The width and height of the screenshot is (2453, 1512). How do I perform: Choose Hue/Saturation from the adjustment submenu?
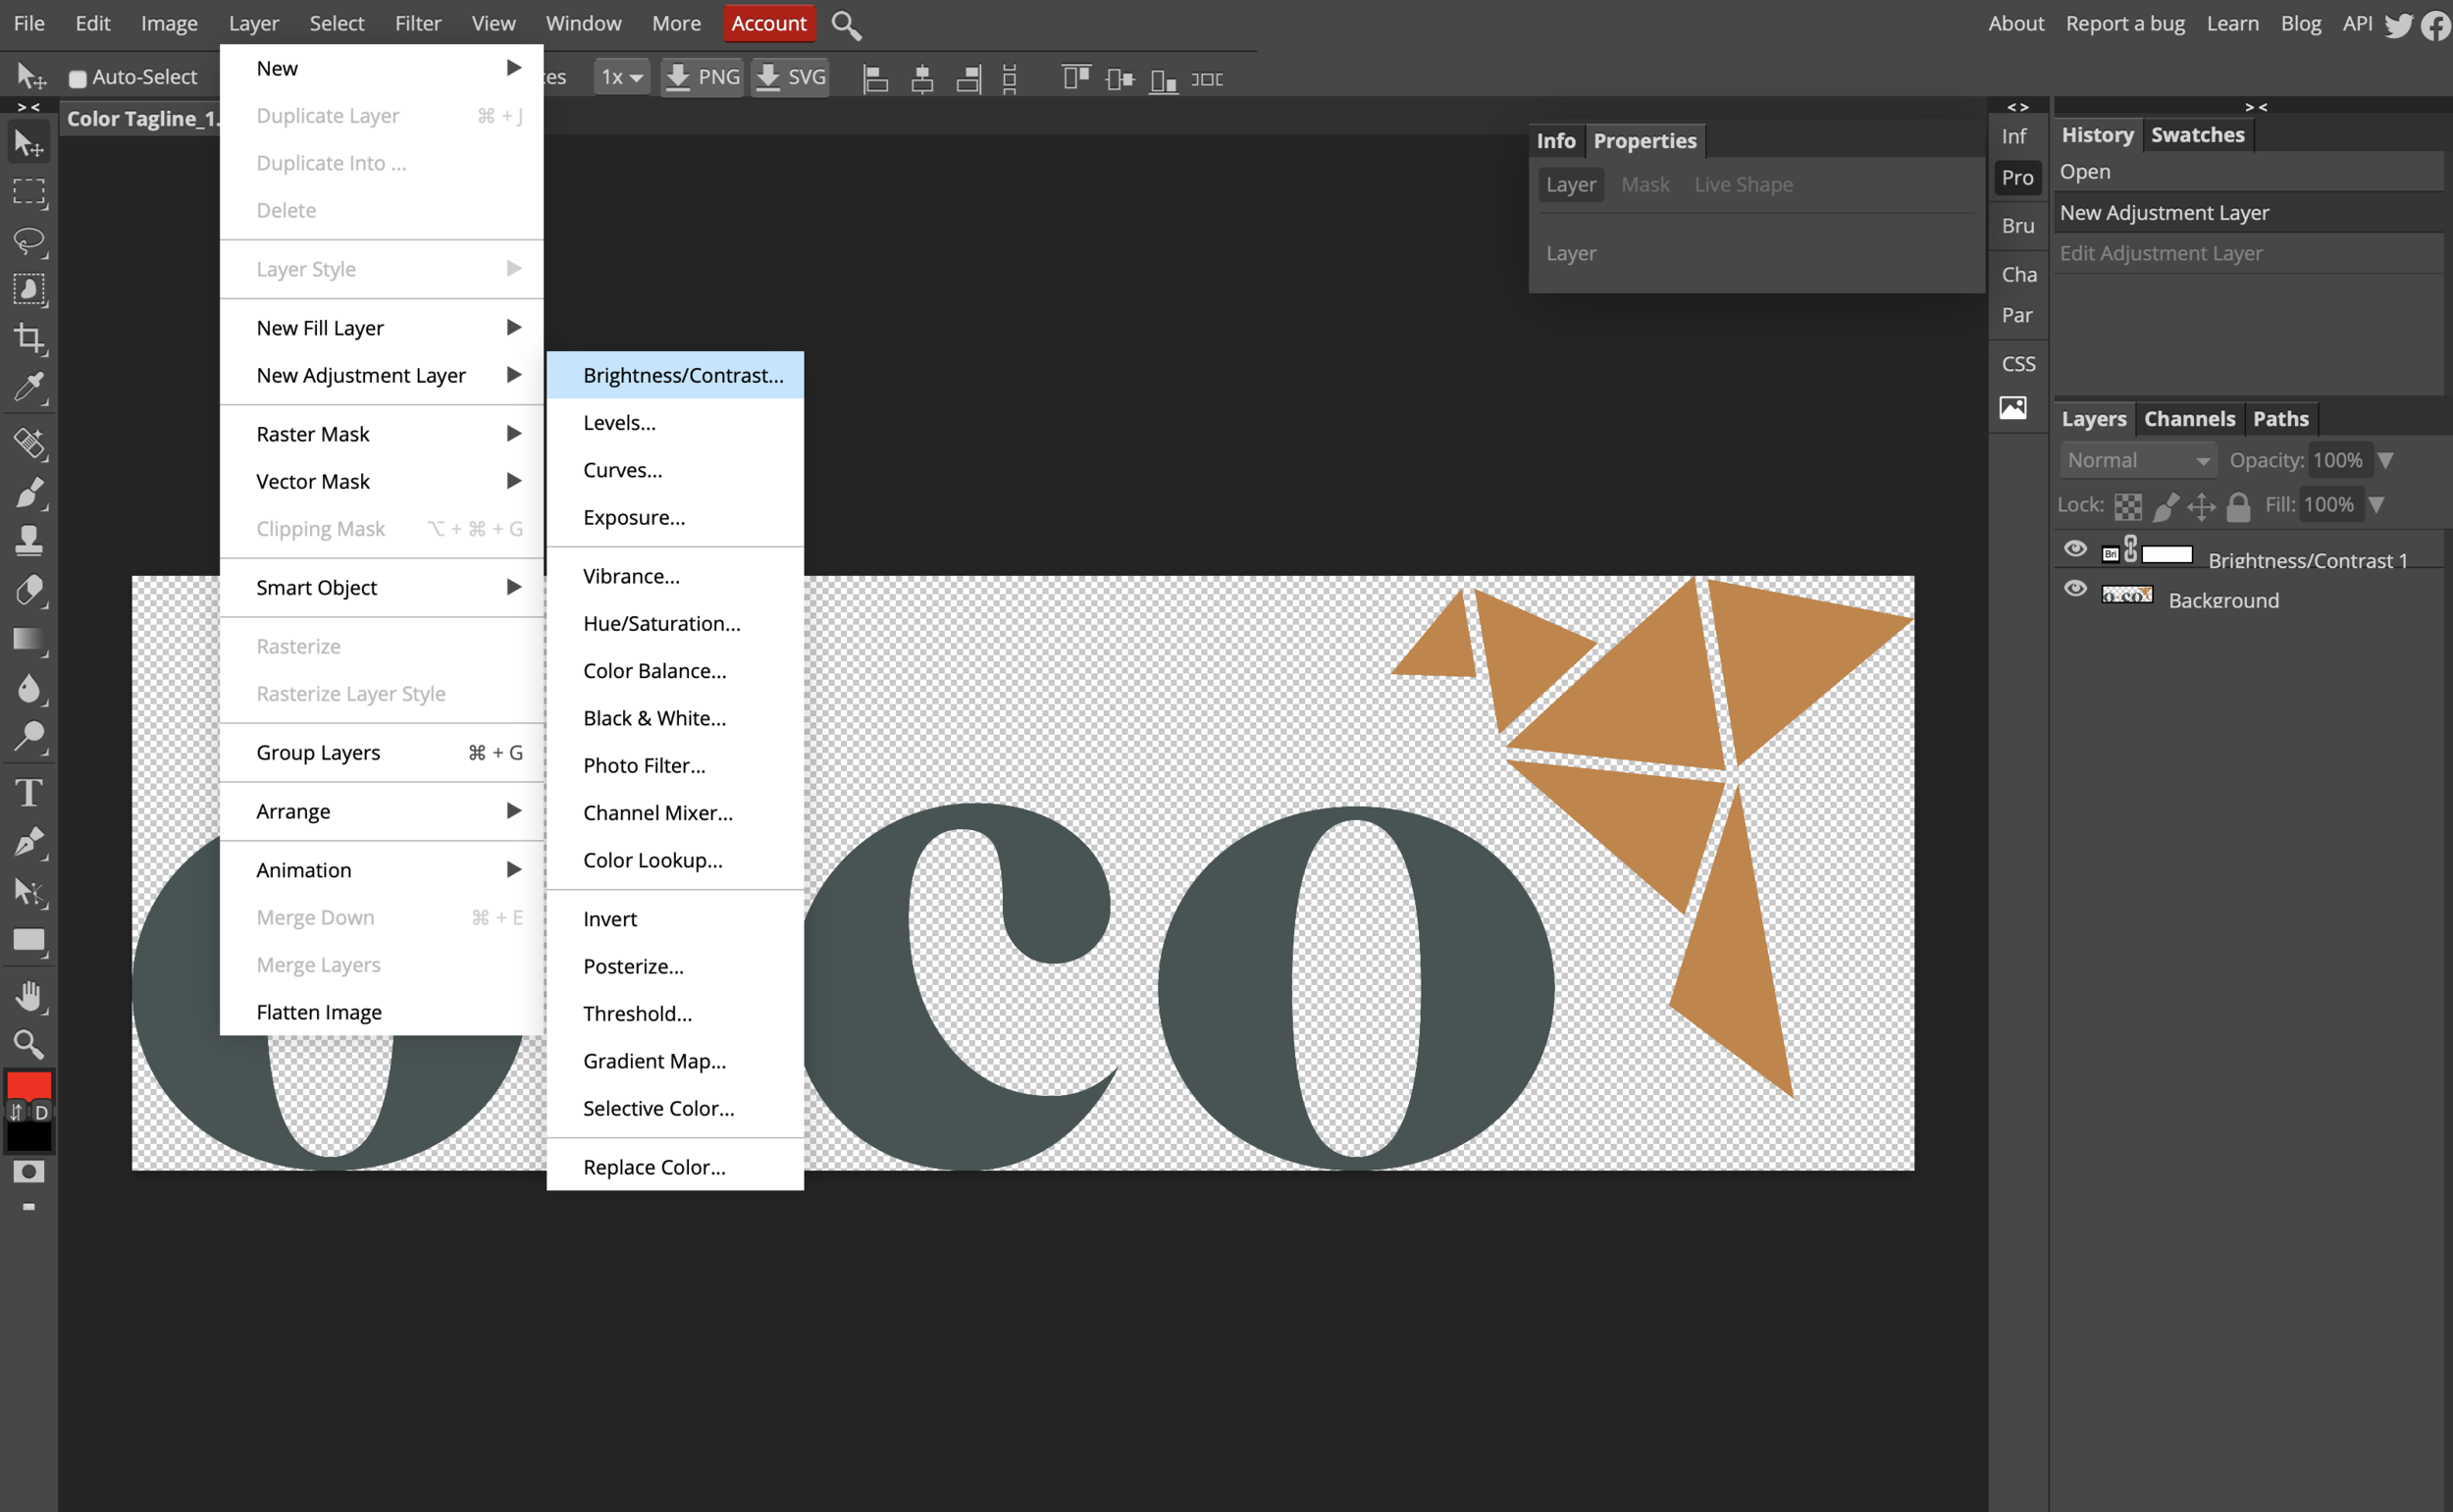[661, 623]
